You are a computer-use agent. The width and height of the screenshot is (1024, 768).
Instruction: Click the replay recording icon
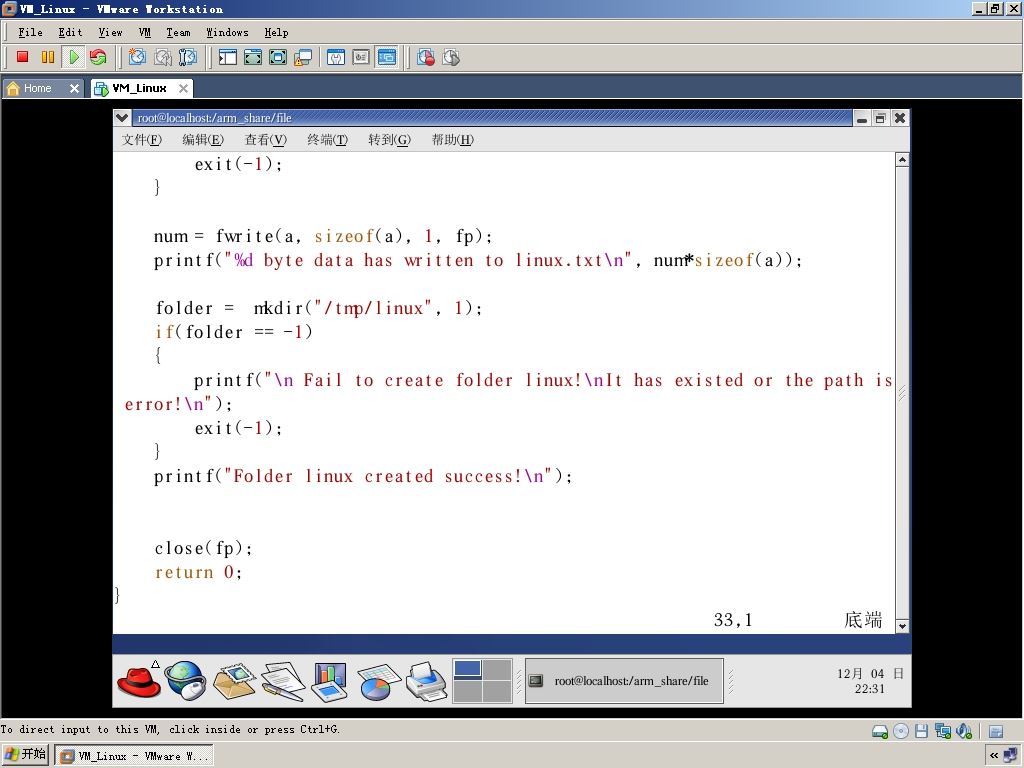pyautogui.click(x=451, y=57)
